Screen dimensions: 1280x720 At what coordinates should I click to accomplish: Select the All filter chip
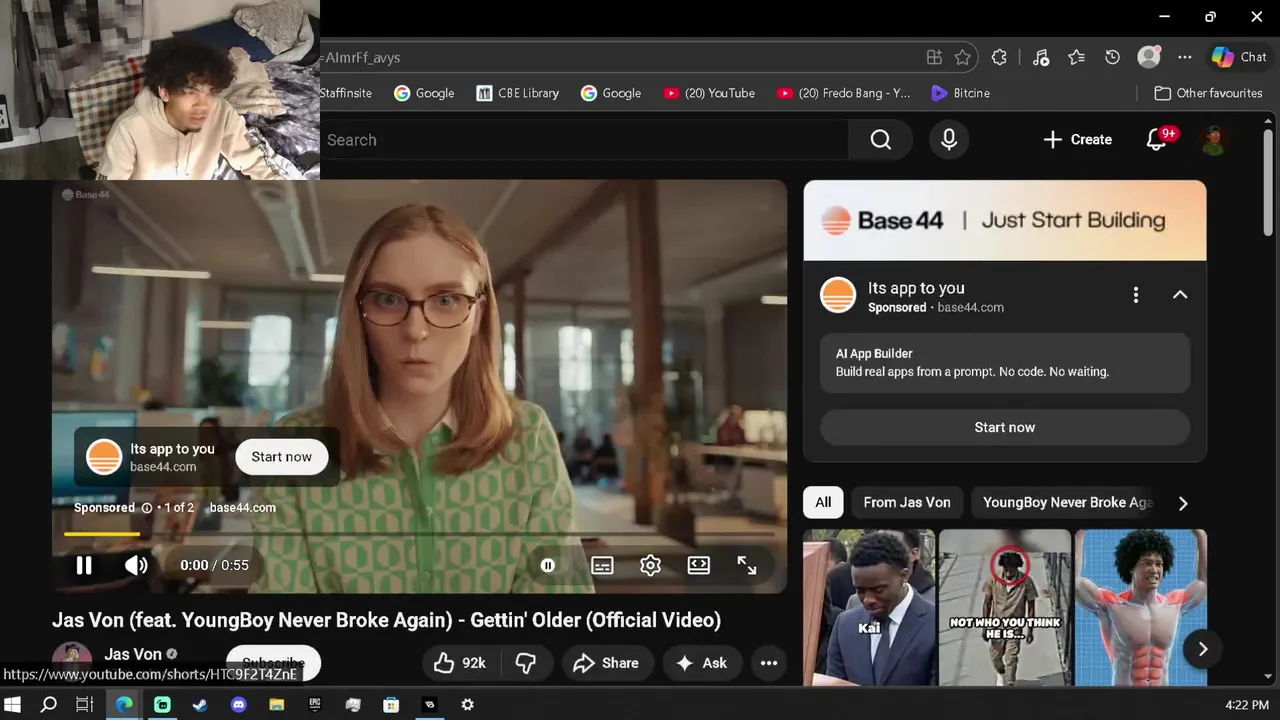(823, 502)
